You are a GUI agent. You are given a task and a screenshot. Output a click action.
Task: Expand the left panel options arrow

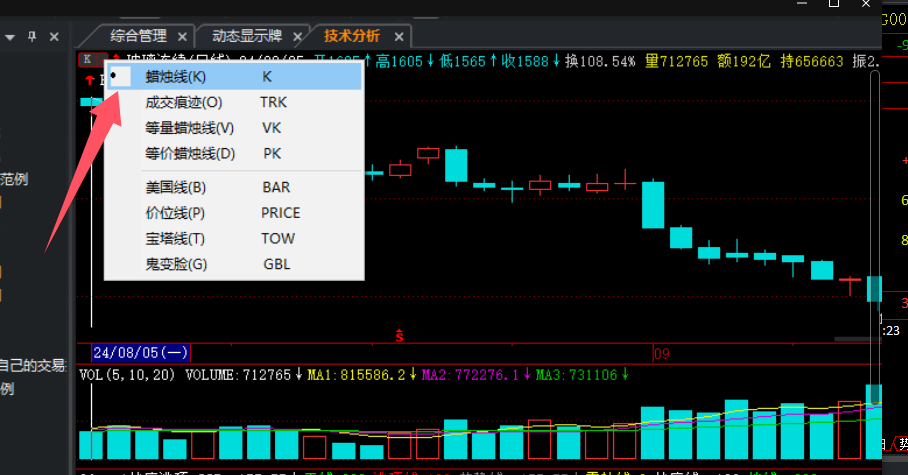(x=10, y=37)
